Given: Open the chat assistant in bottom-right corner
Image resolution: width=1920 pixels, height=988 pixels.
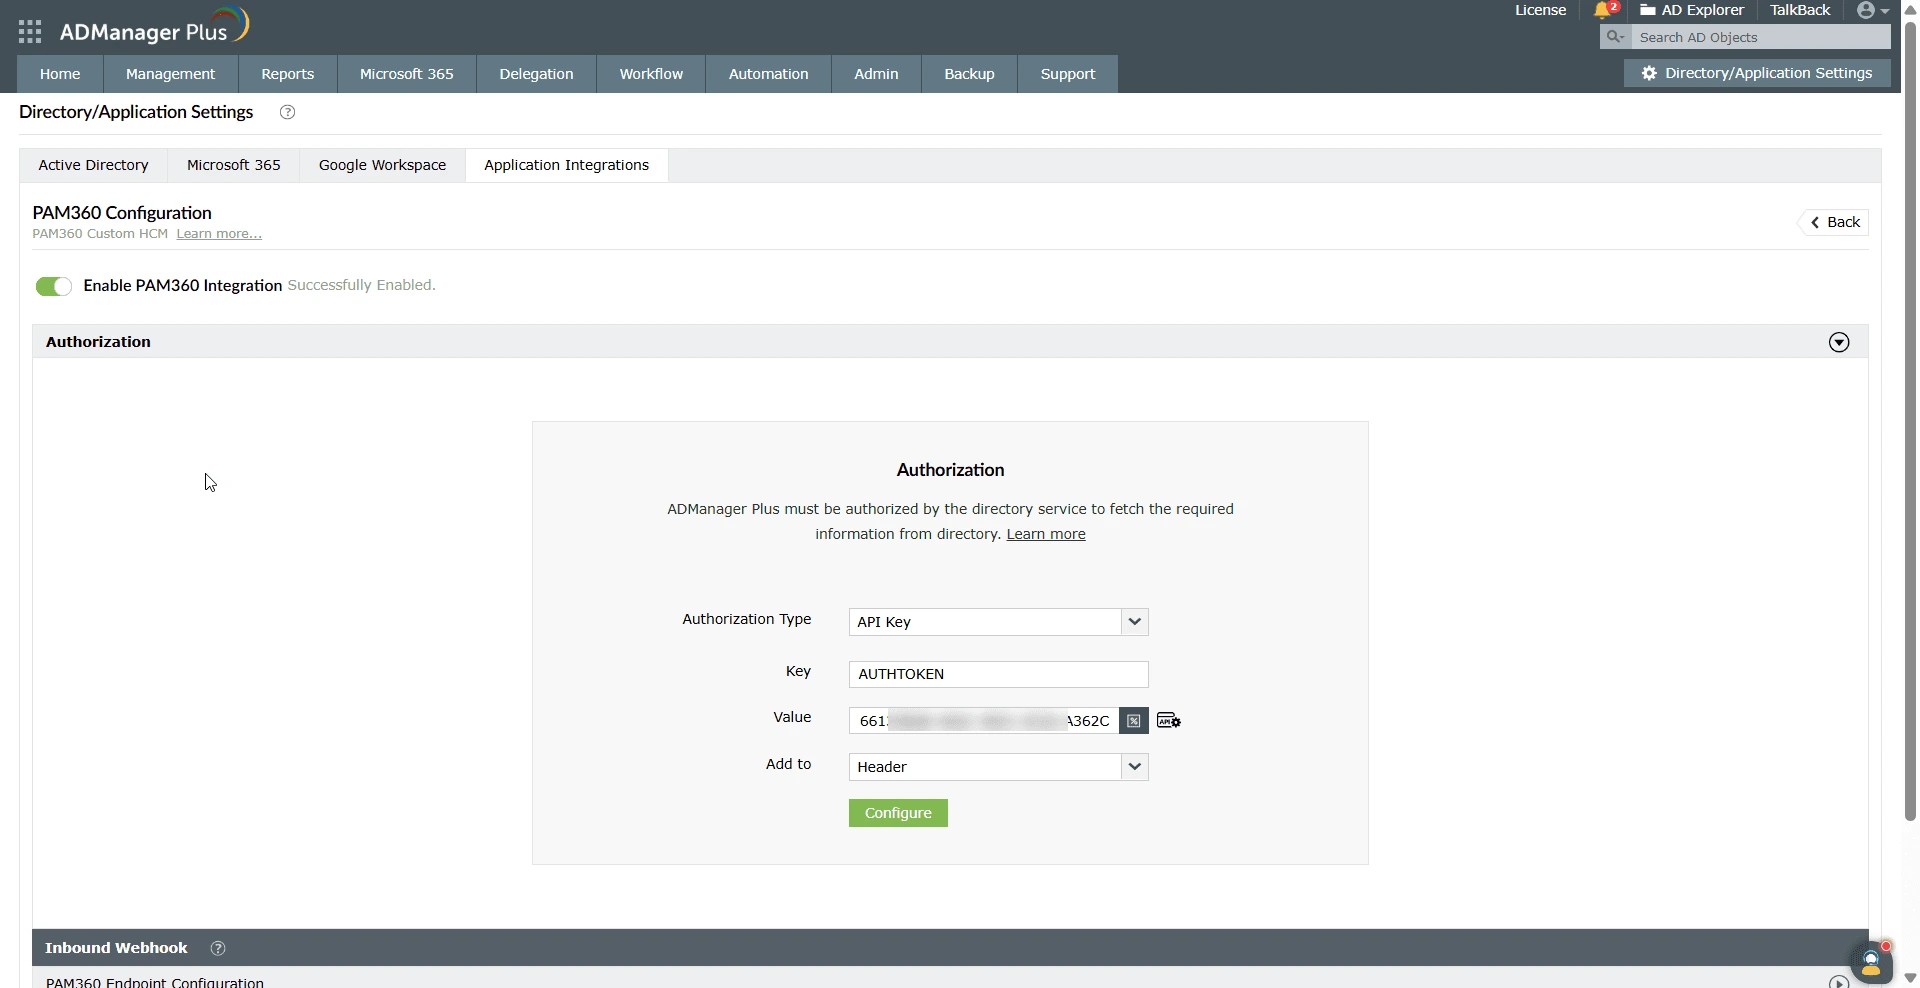Looking at the screenshot, I should coord(1872,962).
